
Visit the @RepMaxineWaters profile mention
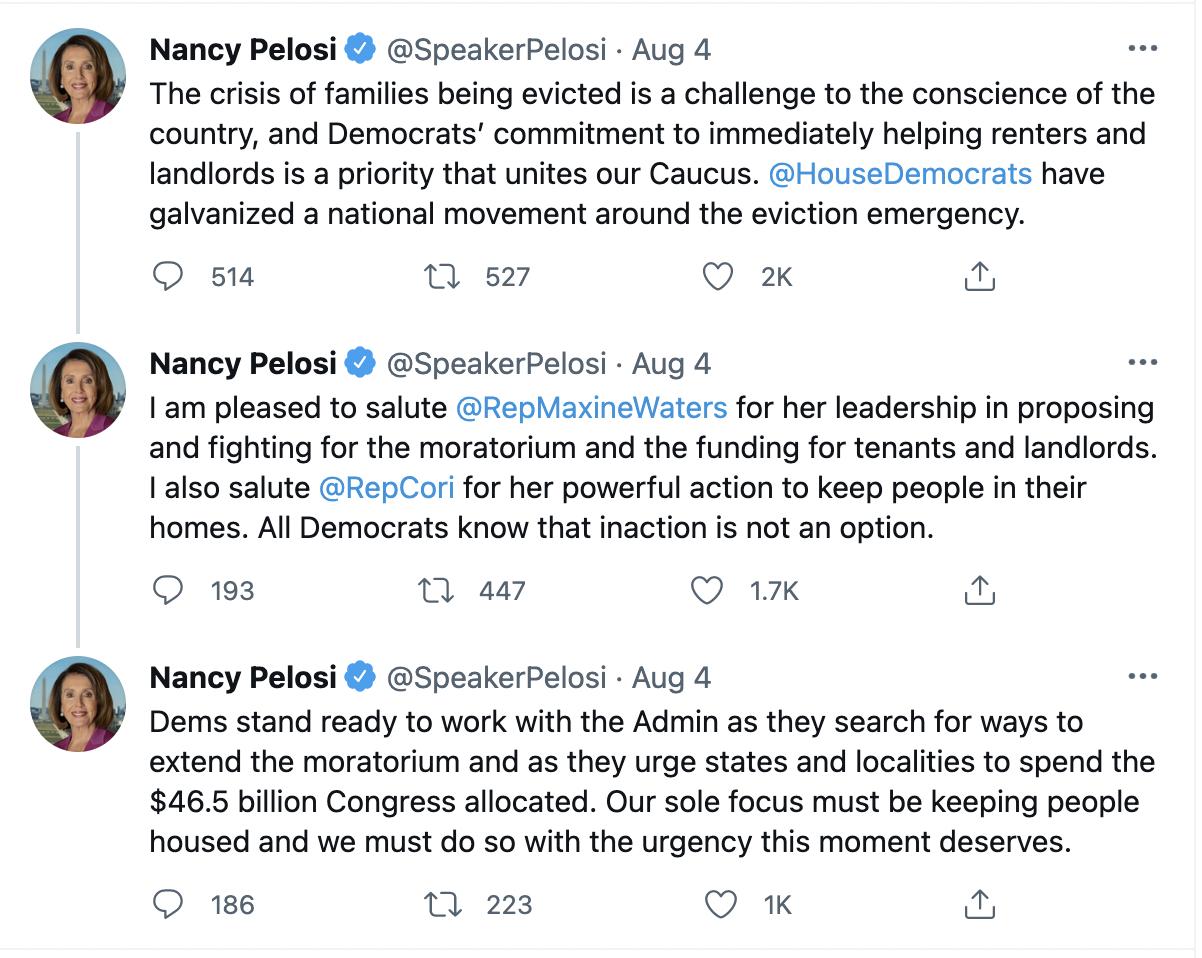point(591,408)
